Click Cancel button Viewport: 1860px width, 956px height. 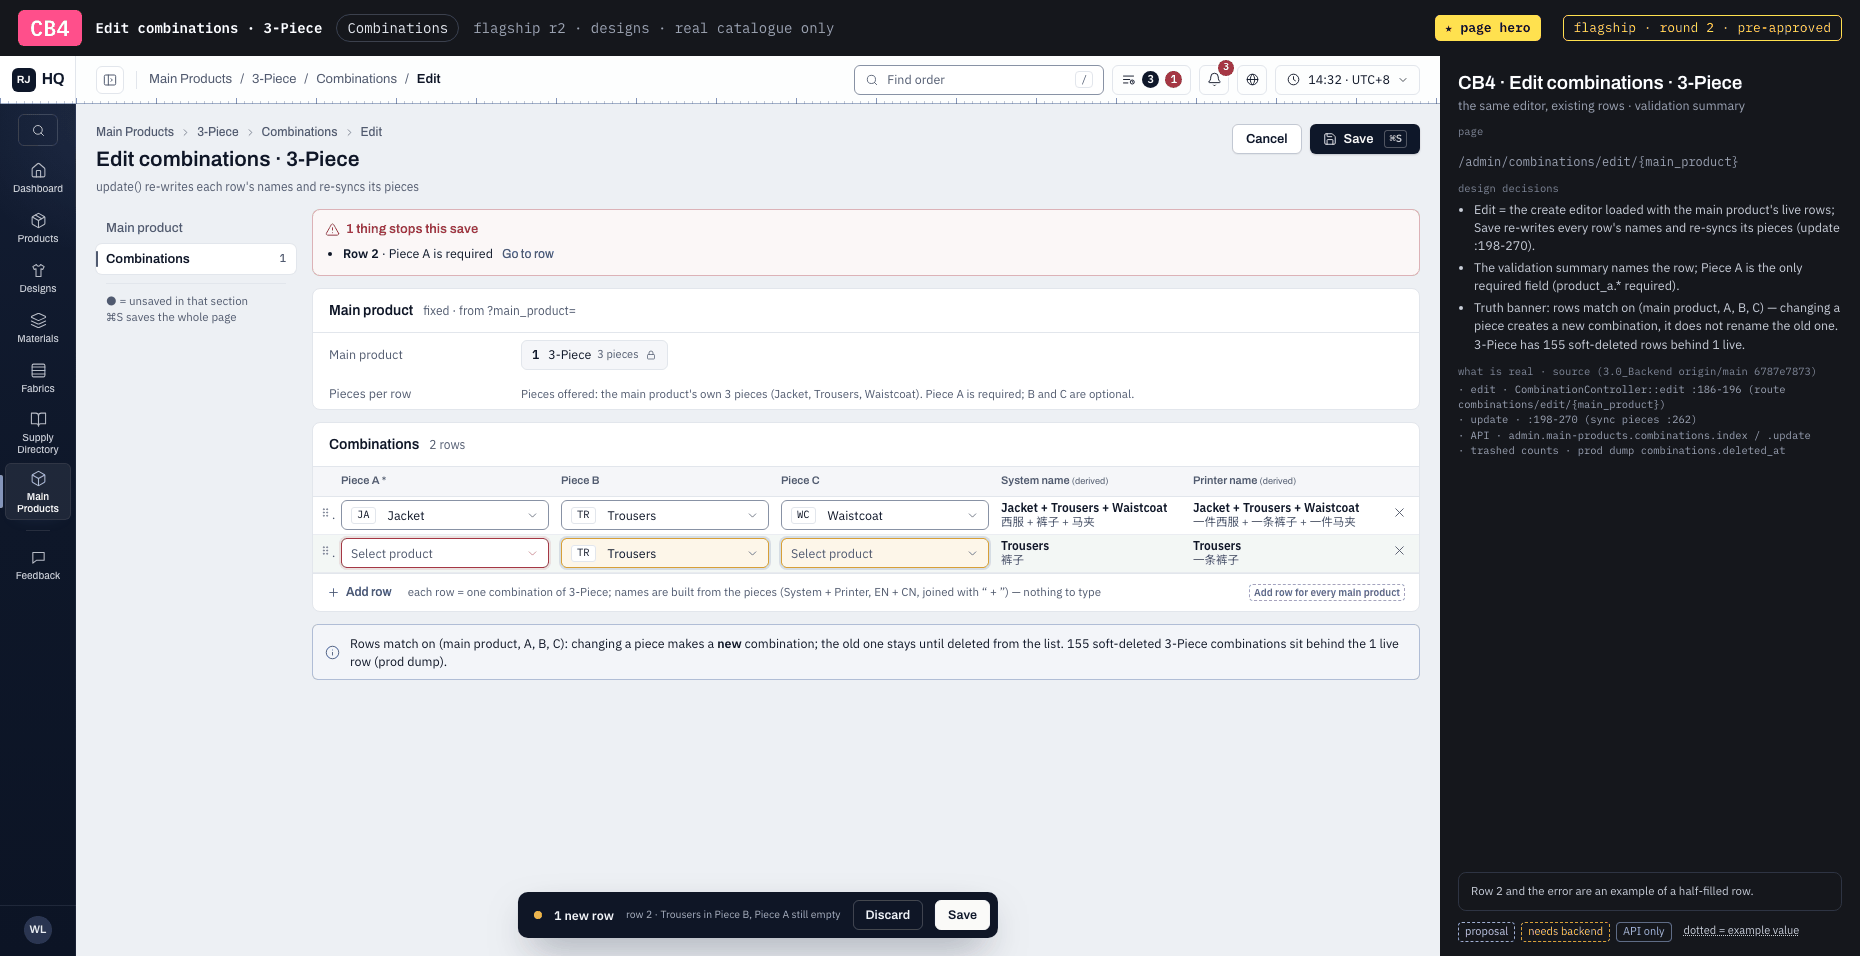tap(1266, 139)
